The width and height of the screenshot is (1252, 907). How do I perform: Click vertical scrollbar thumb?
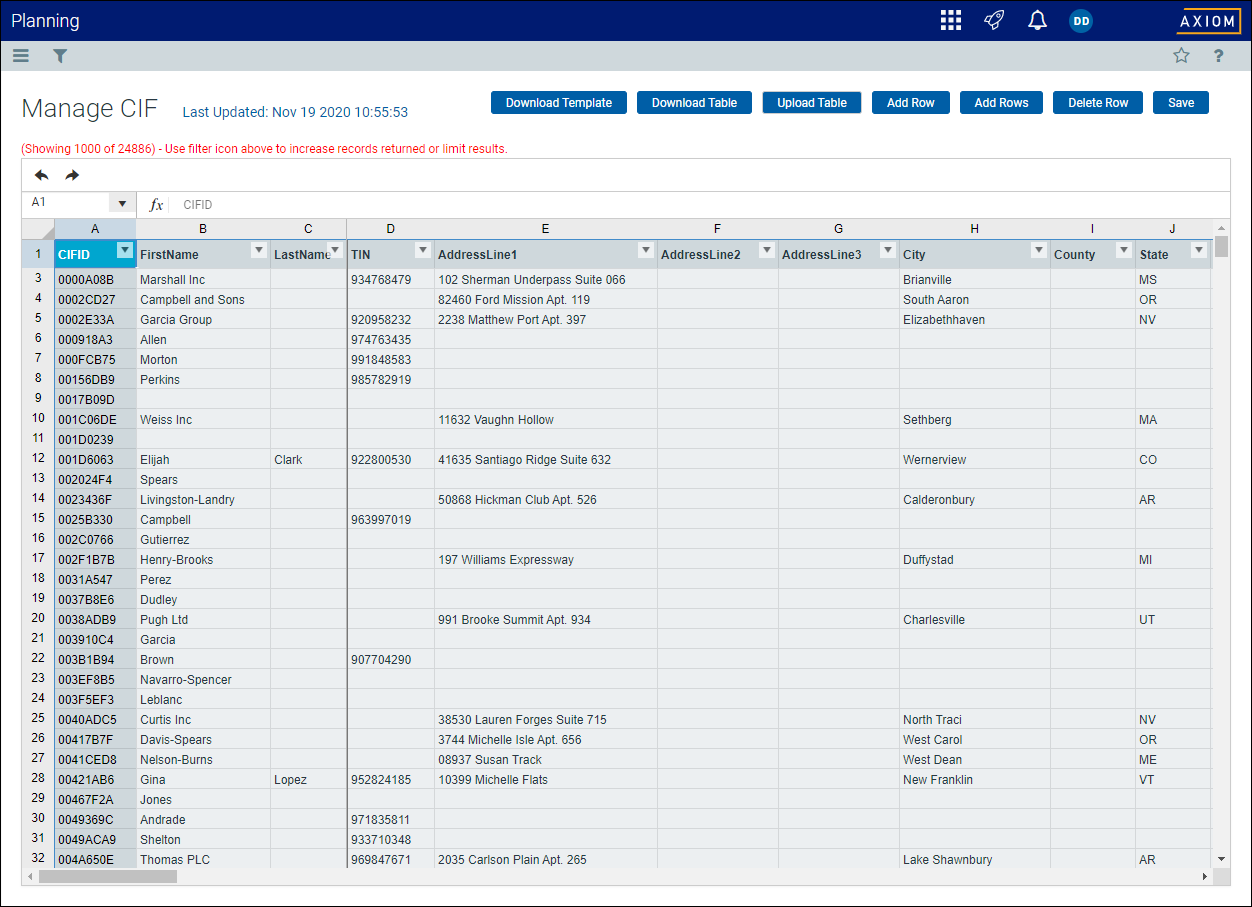click(1221, 248)
